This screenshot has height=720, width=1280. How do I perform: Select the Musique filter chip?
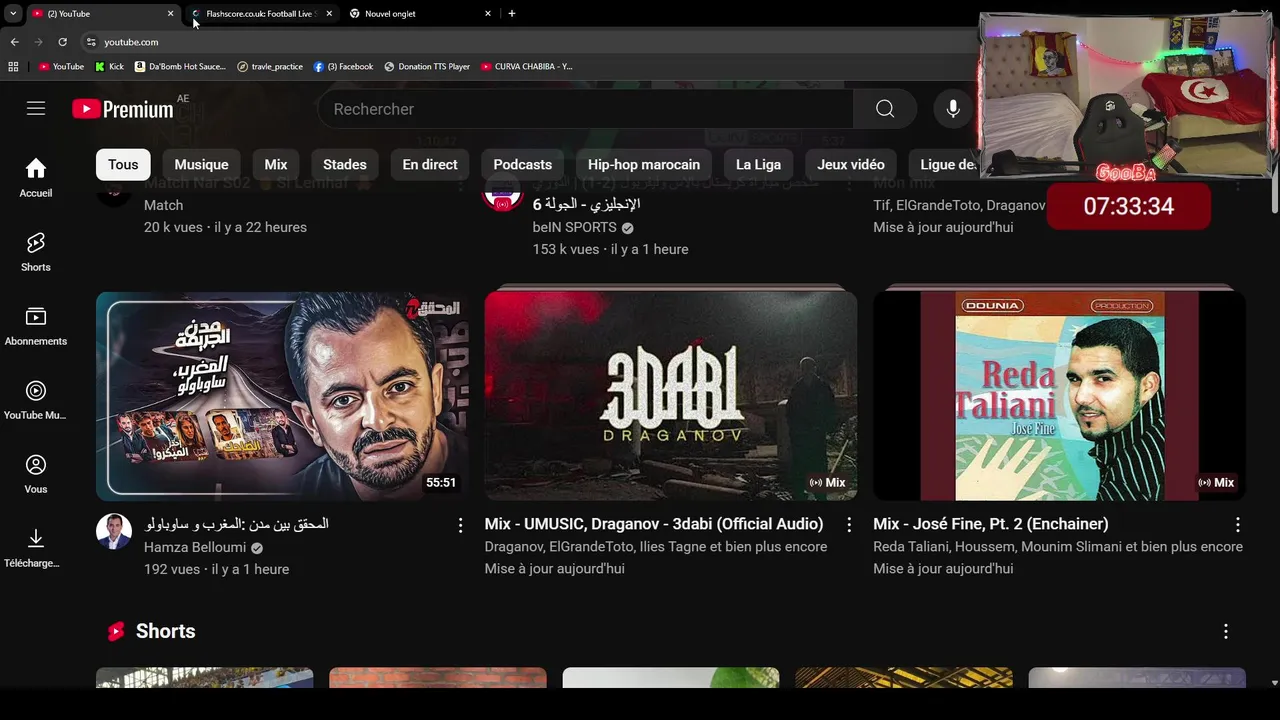coord(201,165)
